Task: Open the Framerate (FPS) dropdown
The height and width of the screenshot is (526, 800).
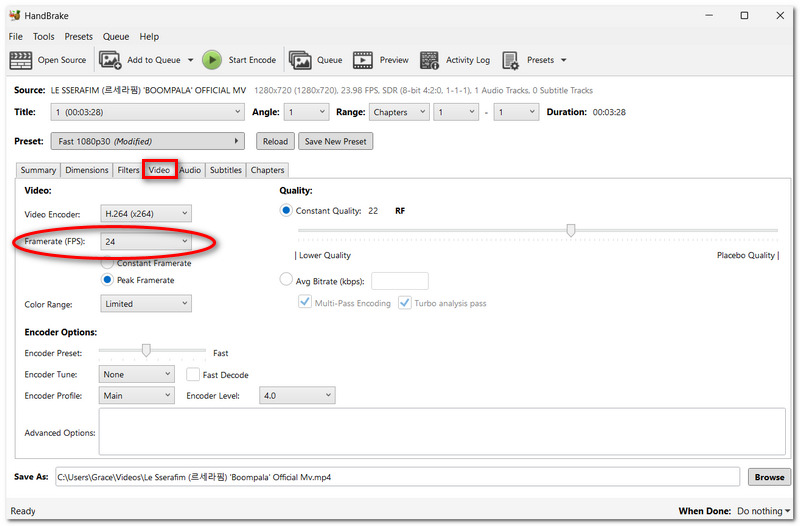Action: [x=146, y=242]
